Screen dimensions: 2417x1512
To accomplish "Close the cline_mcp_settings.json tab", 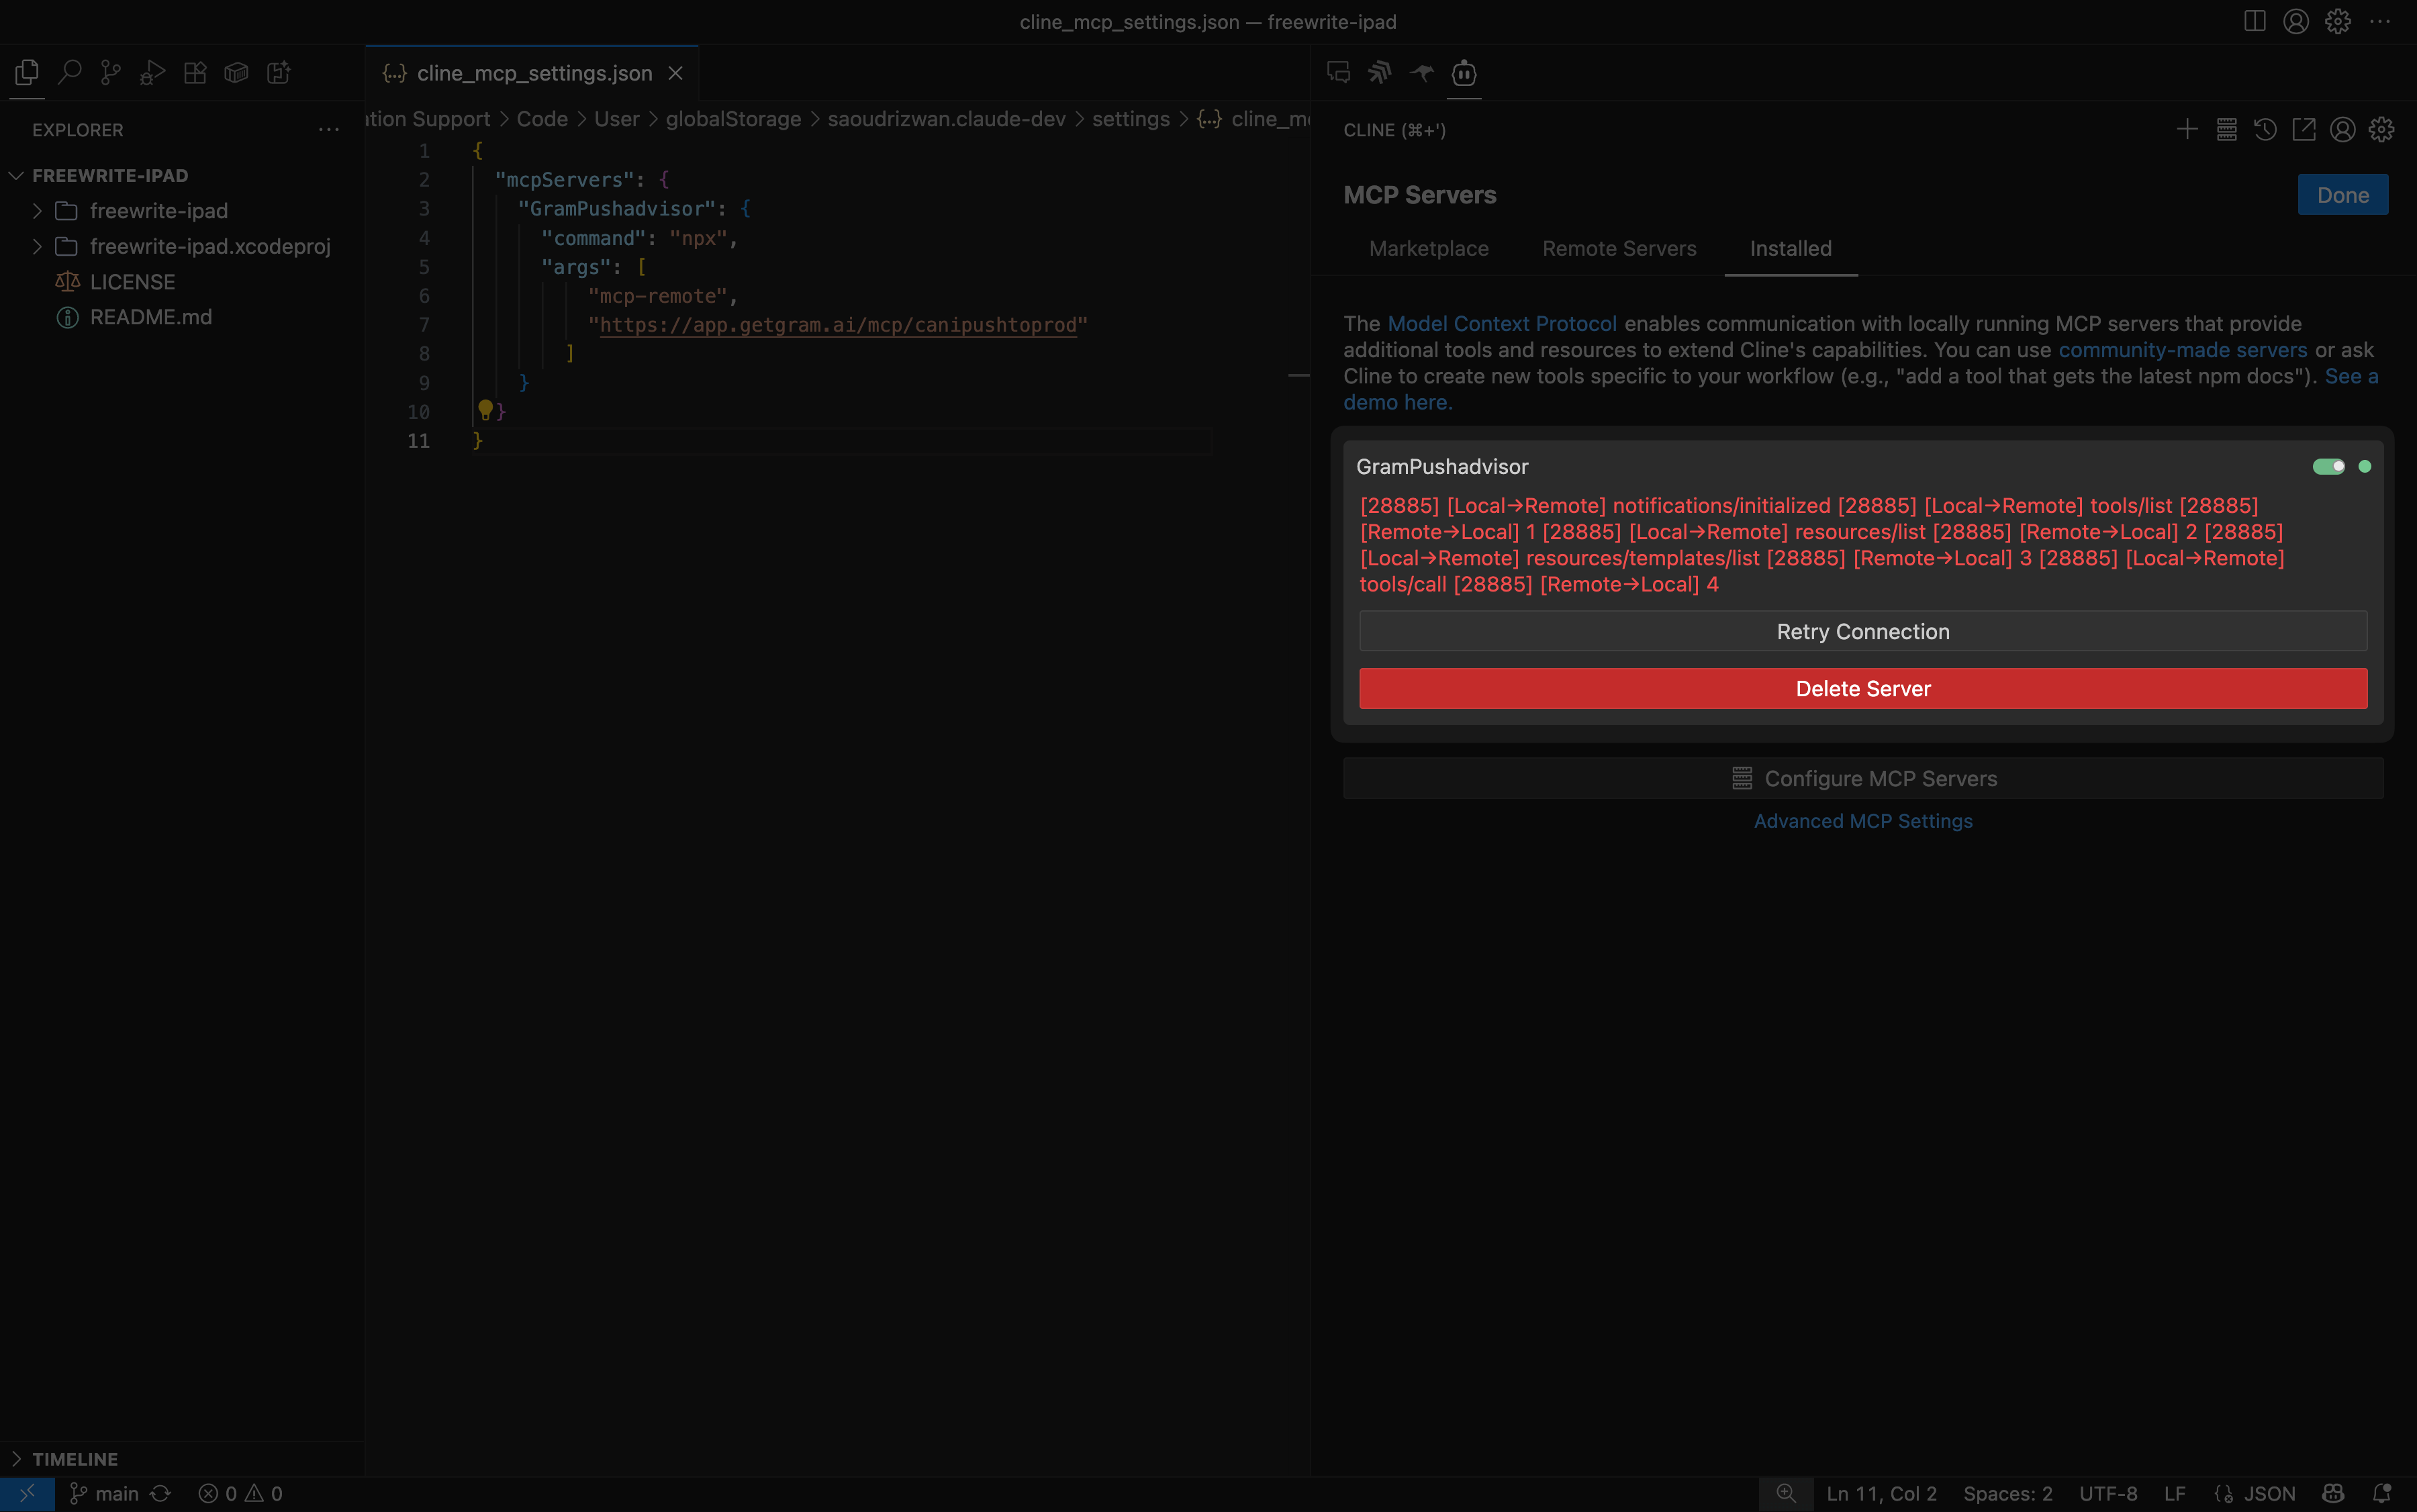I will pyautogui.click(x=676, y=73).
